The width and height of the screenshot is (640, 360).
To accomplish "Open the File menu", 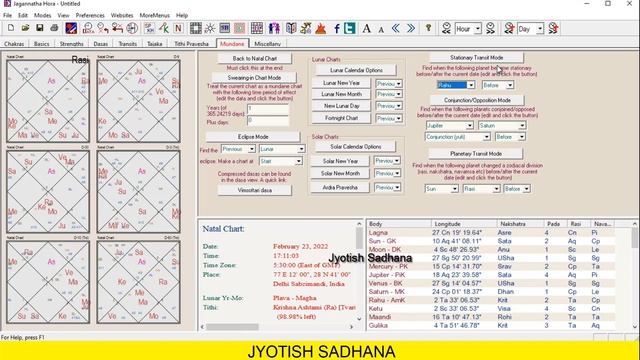I will (x=8, y=15).
